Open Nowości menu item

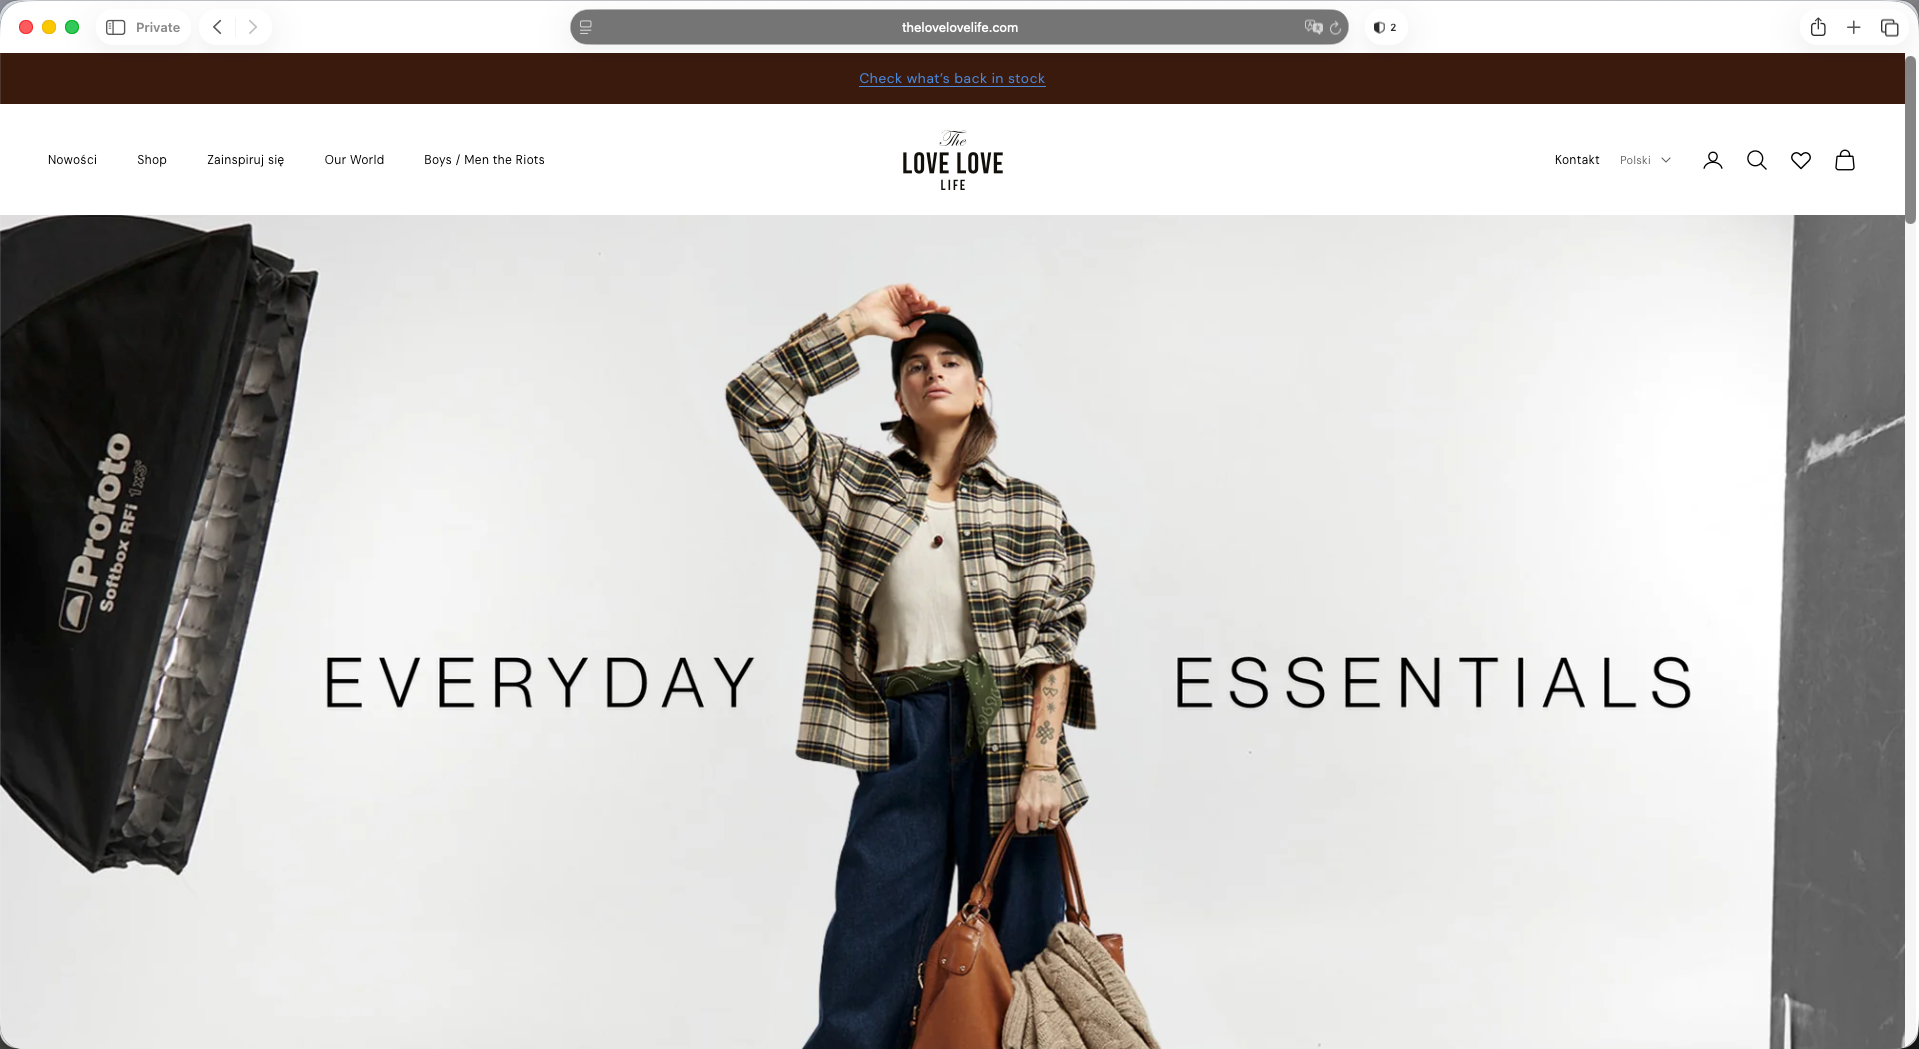pyautogui.click(x=72, y=160)
